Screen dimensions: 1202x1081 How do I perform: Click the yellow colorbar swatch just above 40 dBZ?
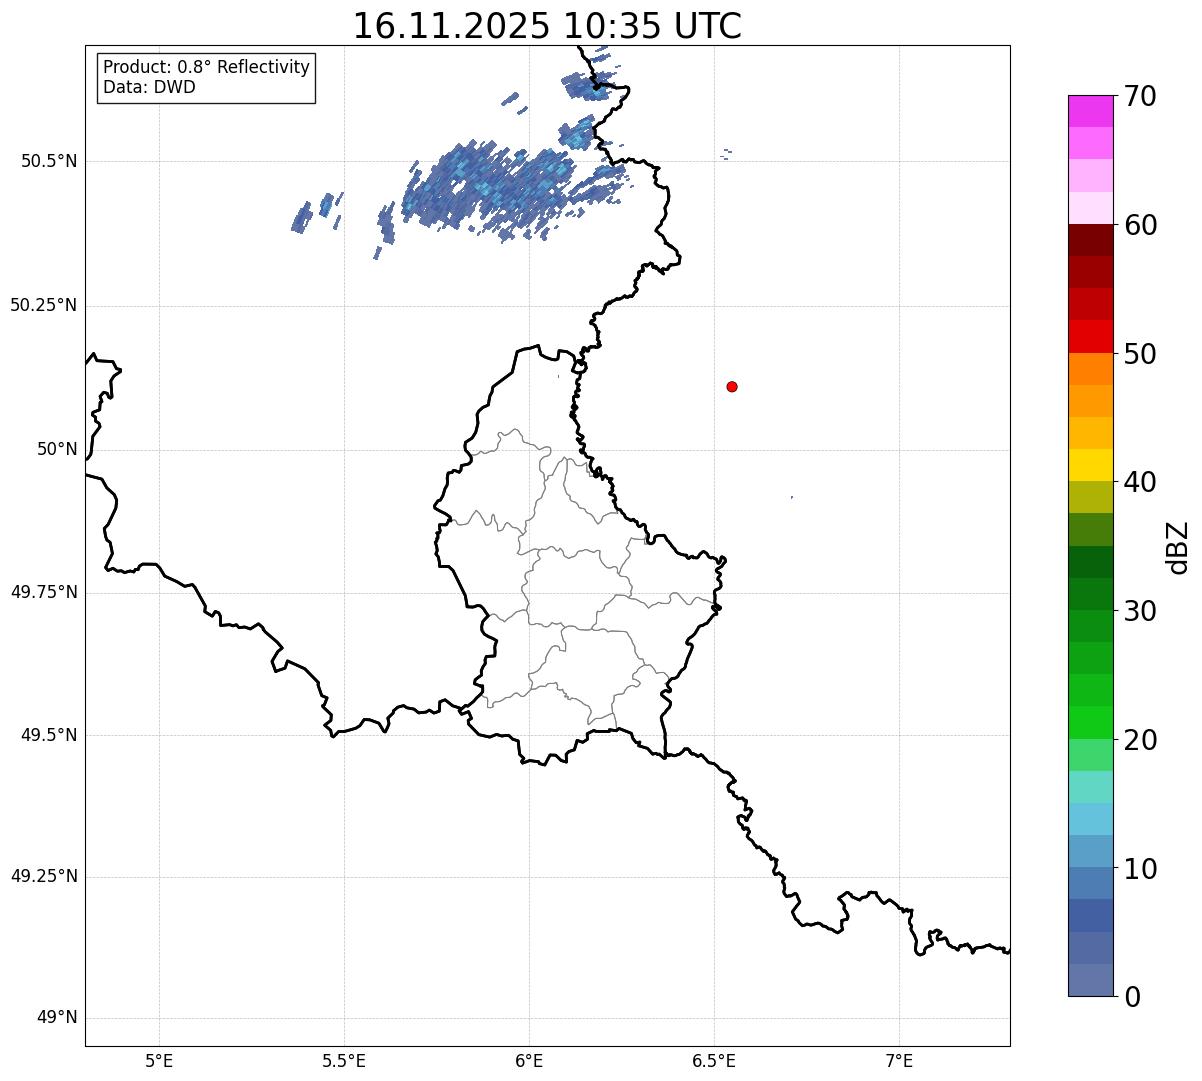tap(1091, 465)
